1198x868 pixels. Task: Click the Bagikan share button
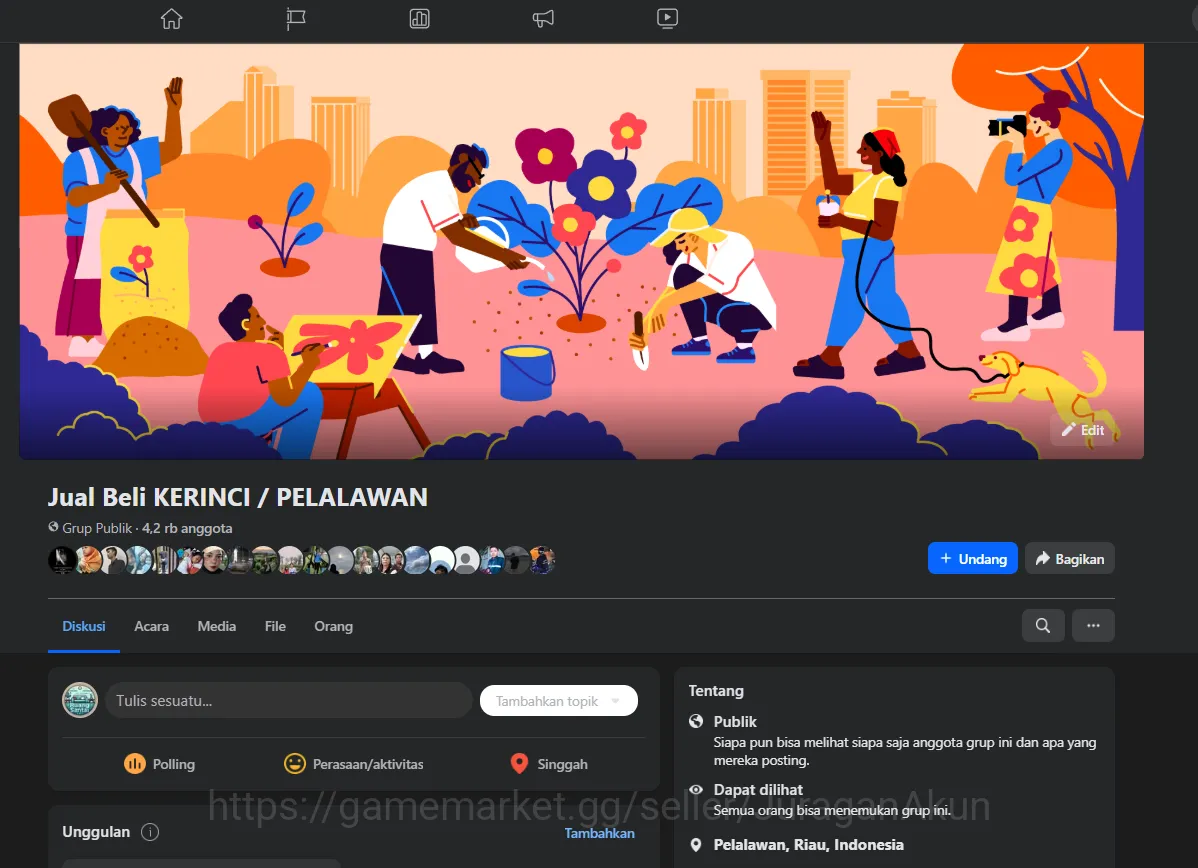point(1070,559)
